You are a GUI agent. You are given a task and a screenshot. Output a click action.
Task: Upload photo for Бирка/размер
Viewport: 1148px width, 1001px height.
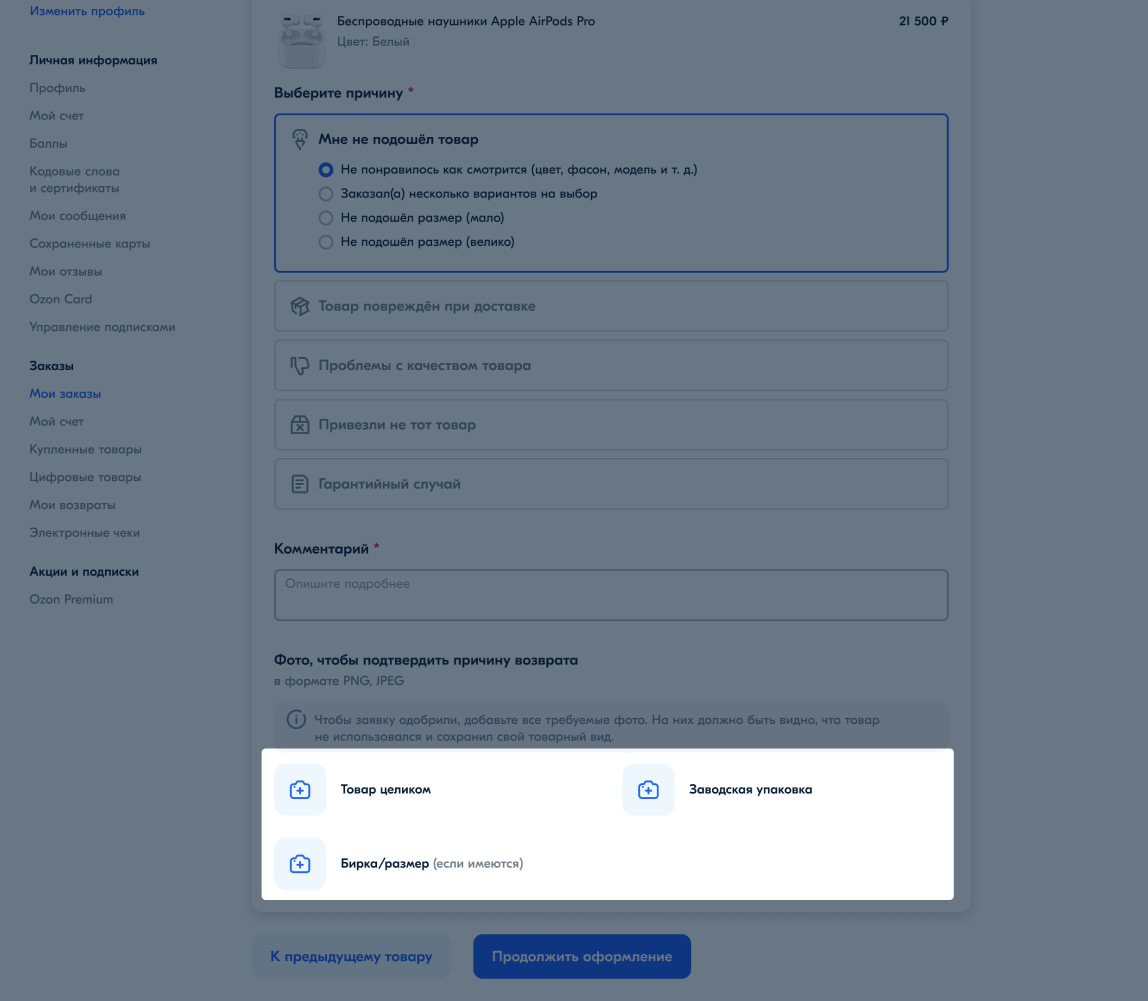(x=299, y=863)
